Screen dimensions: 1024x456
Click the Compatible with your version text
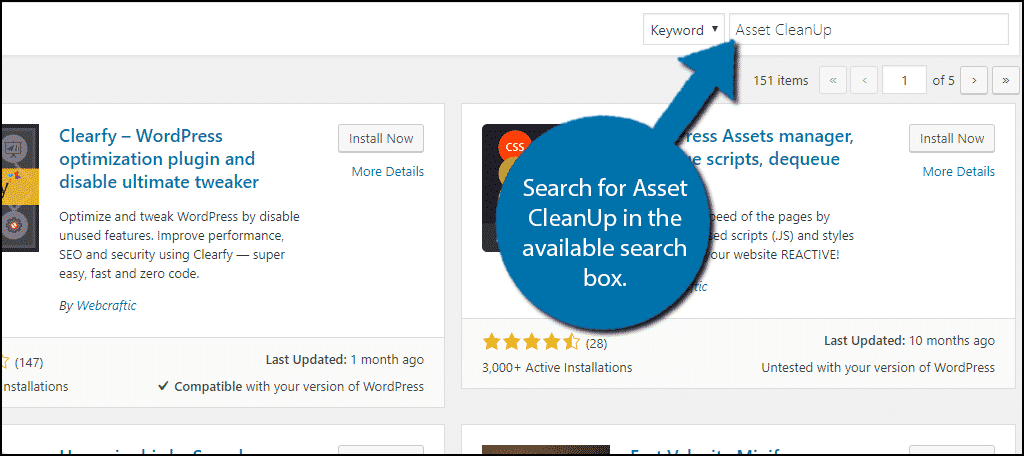[x=291, y=387]
